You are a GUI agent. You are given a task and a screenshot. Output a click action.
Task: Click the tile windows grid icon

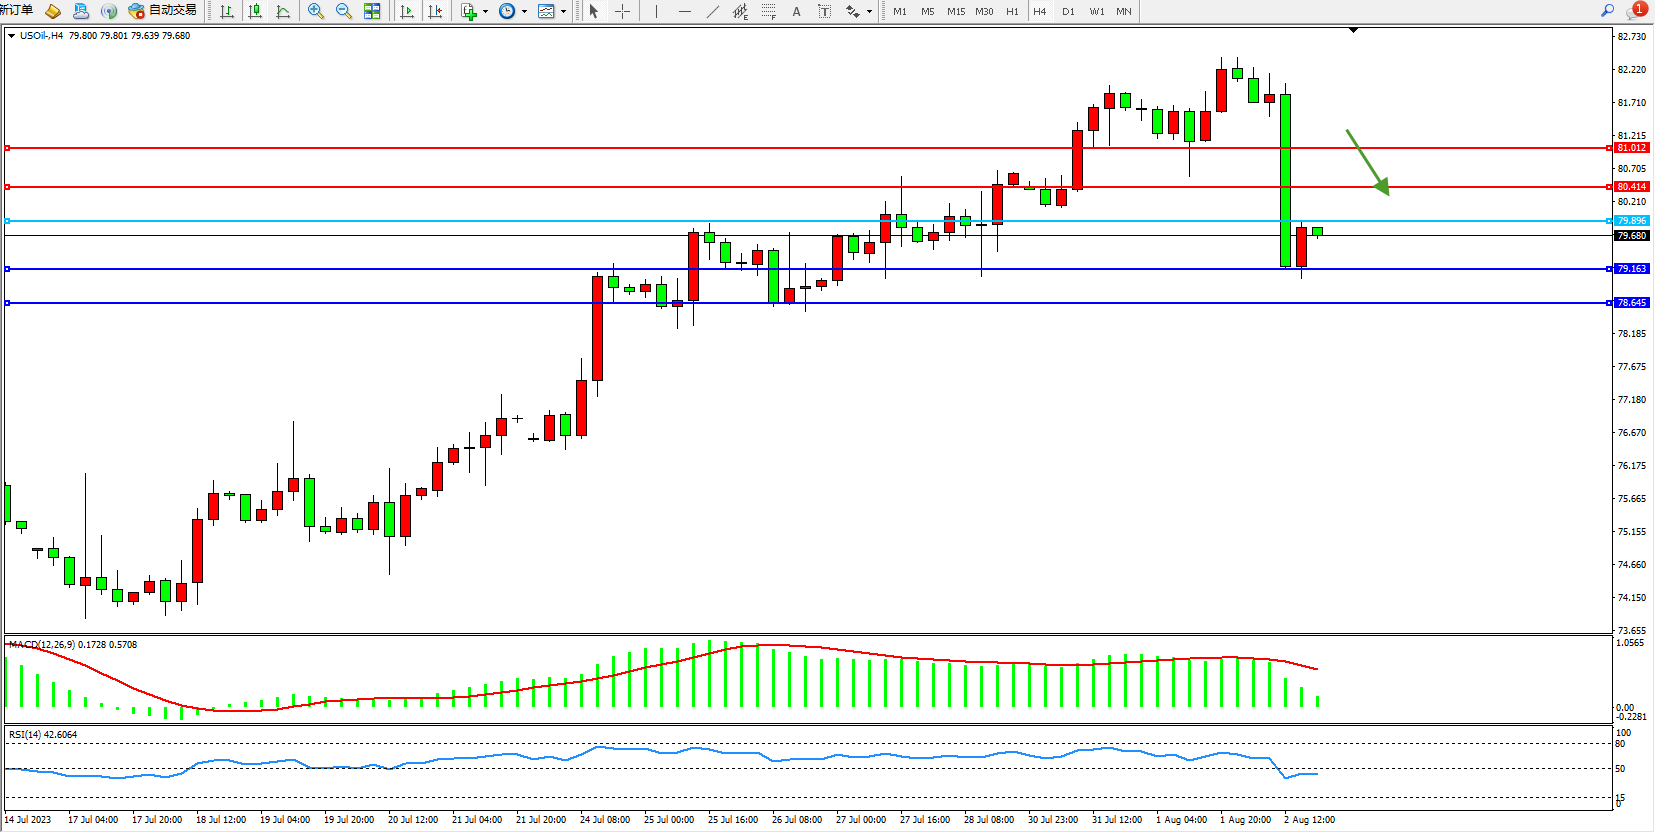[372, 11]
